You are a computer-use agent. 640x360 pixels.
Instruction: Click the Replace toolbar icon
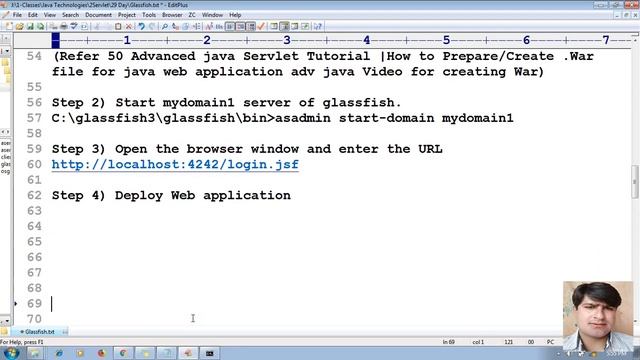175,27
